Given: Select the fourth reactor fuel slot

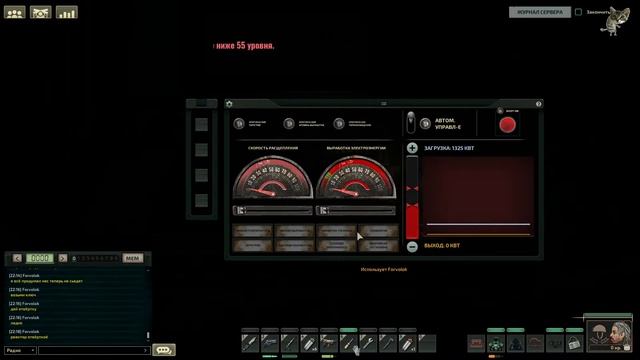Looking at the screenshot, I should pos(201,200).
